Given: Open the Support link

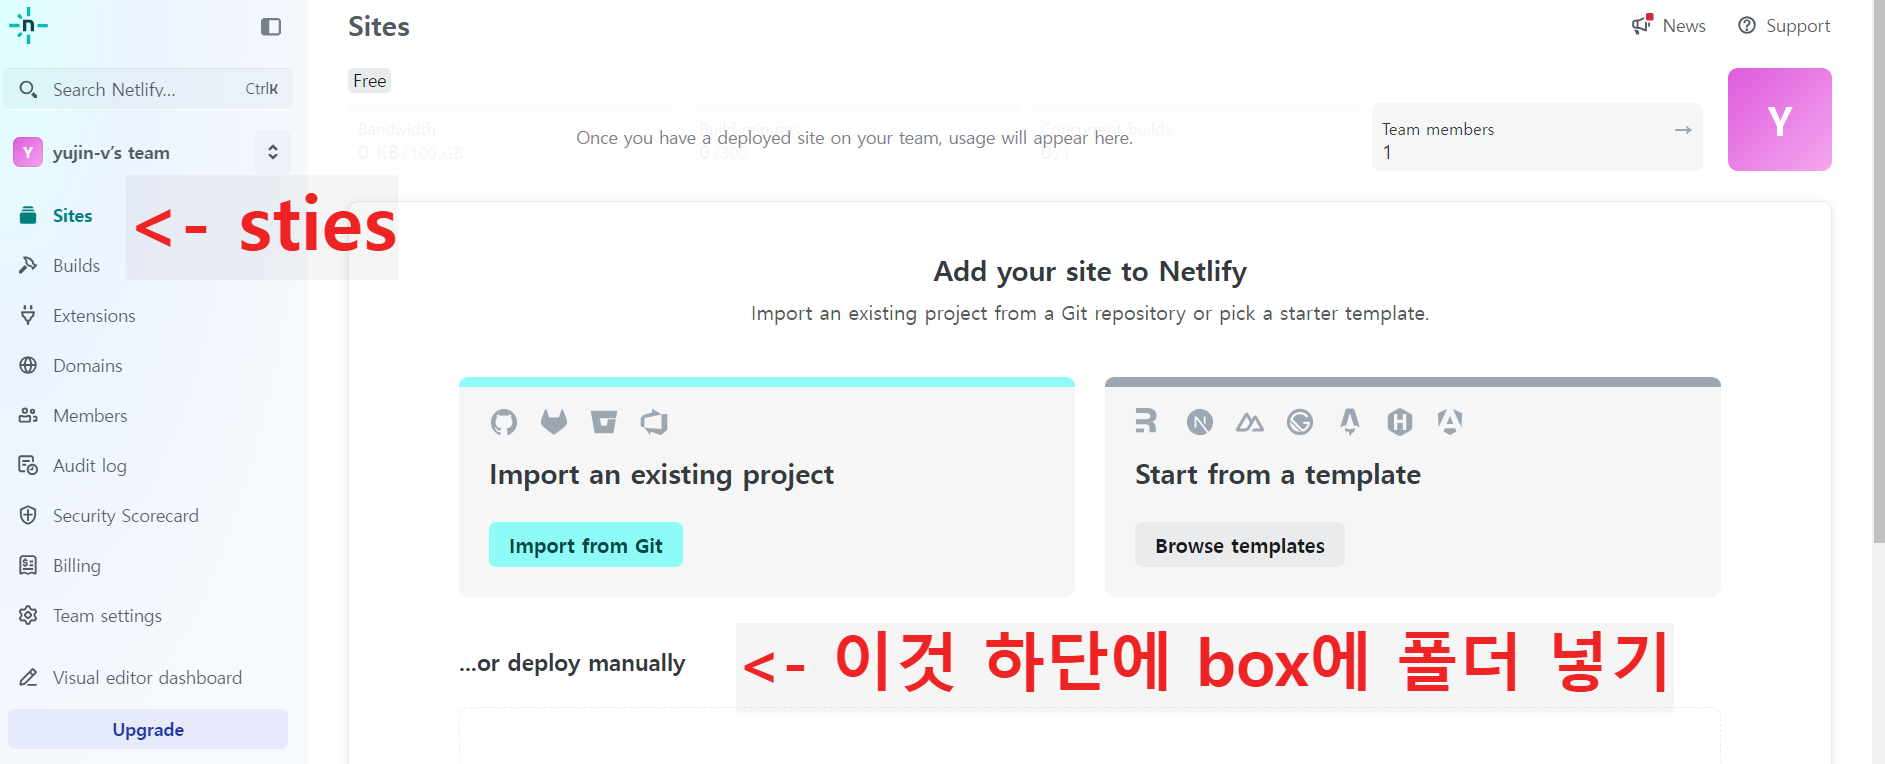Looking at the screenshot, I should point(1784,26).
